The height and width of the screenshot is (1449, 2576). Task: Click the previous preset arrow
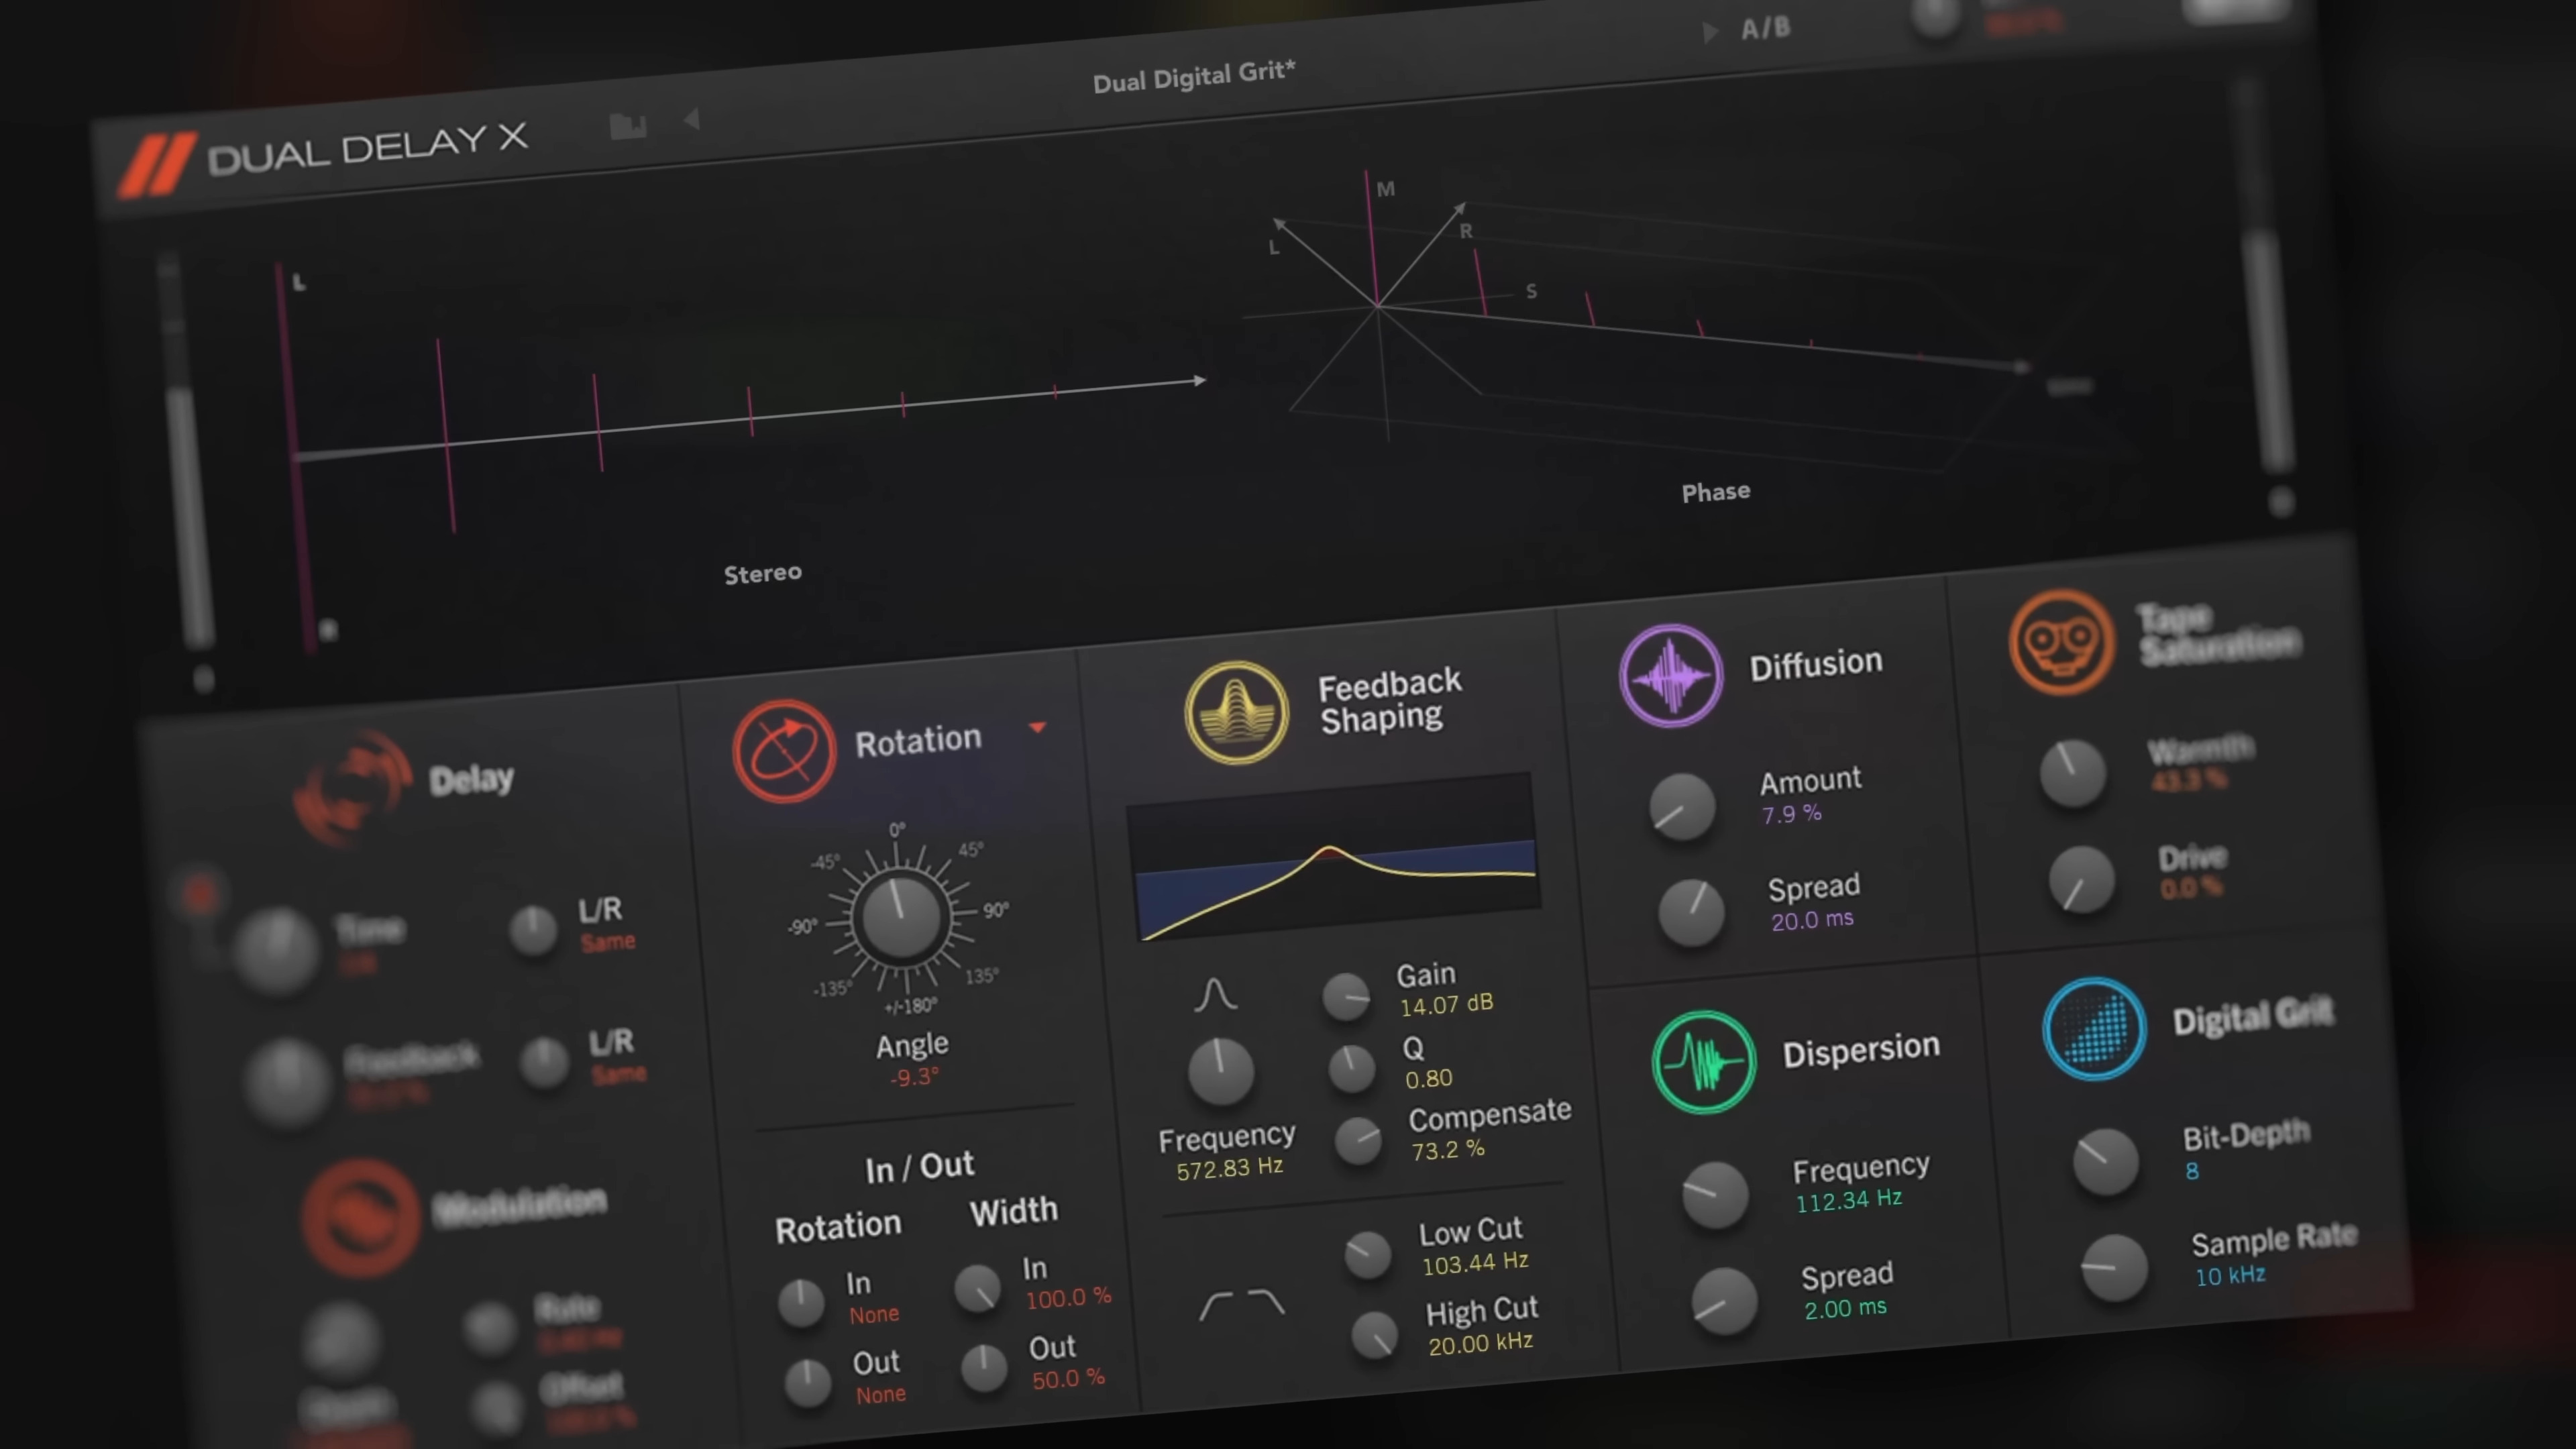point(691,120)
